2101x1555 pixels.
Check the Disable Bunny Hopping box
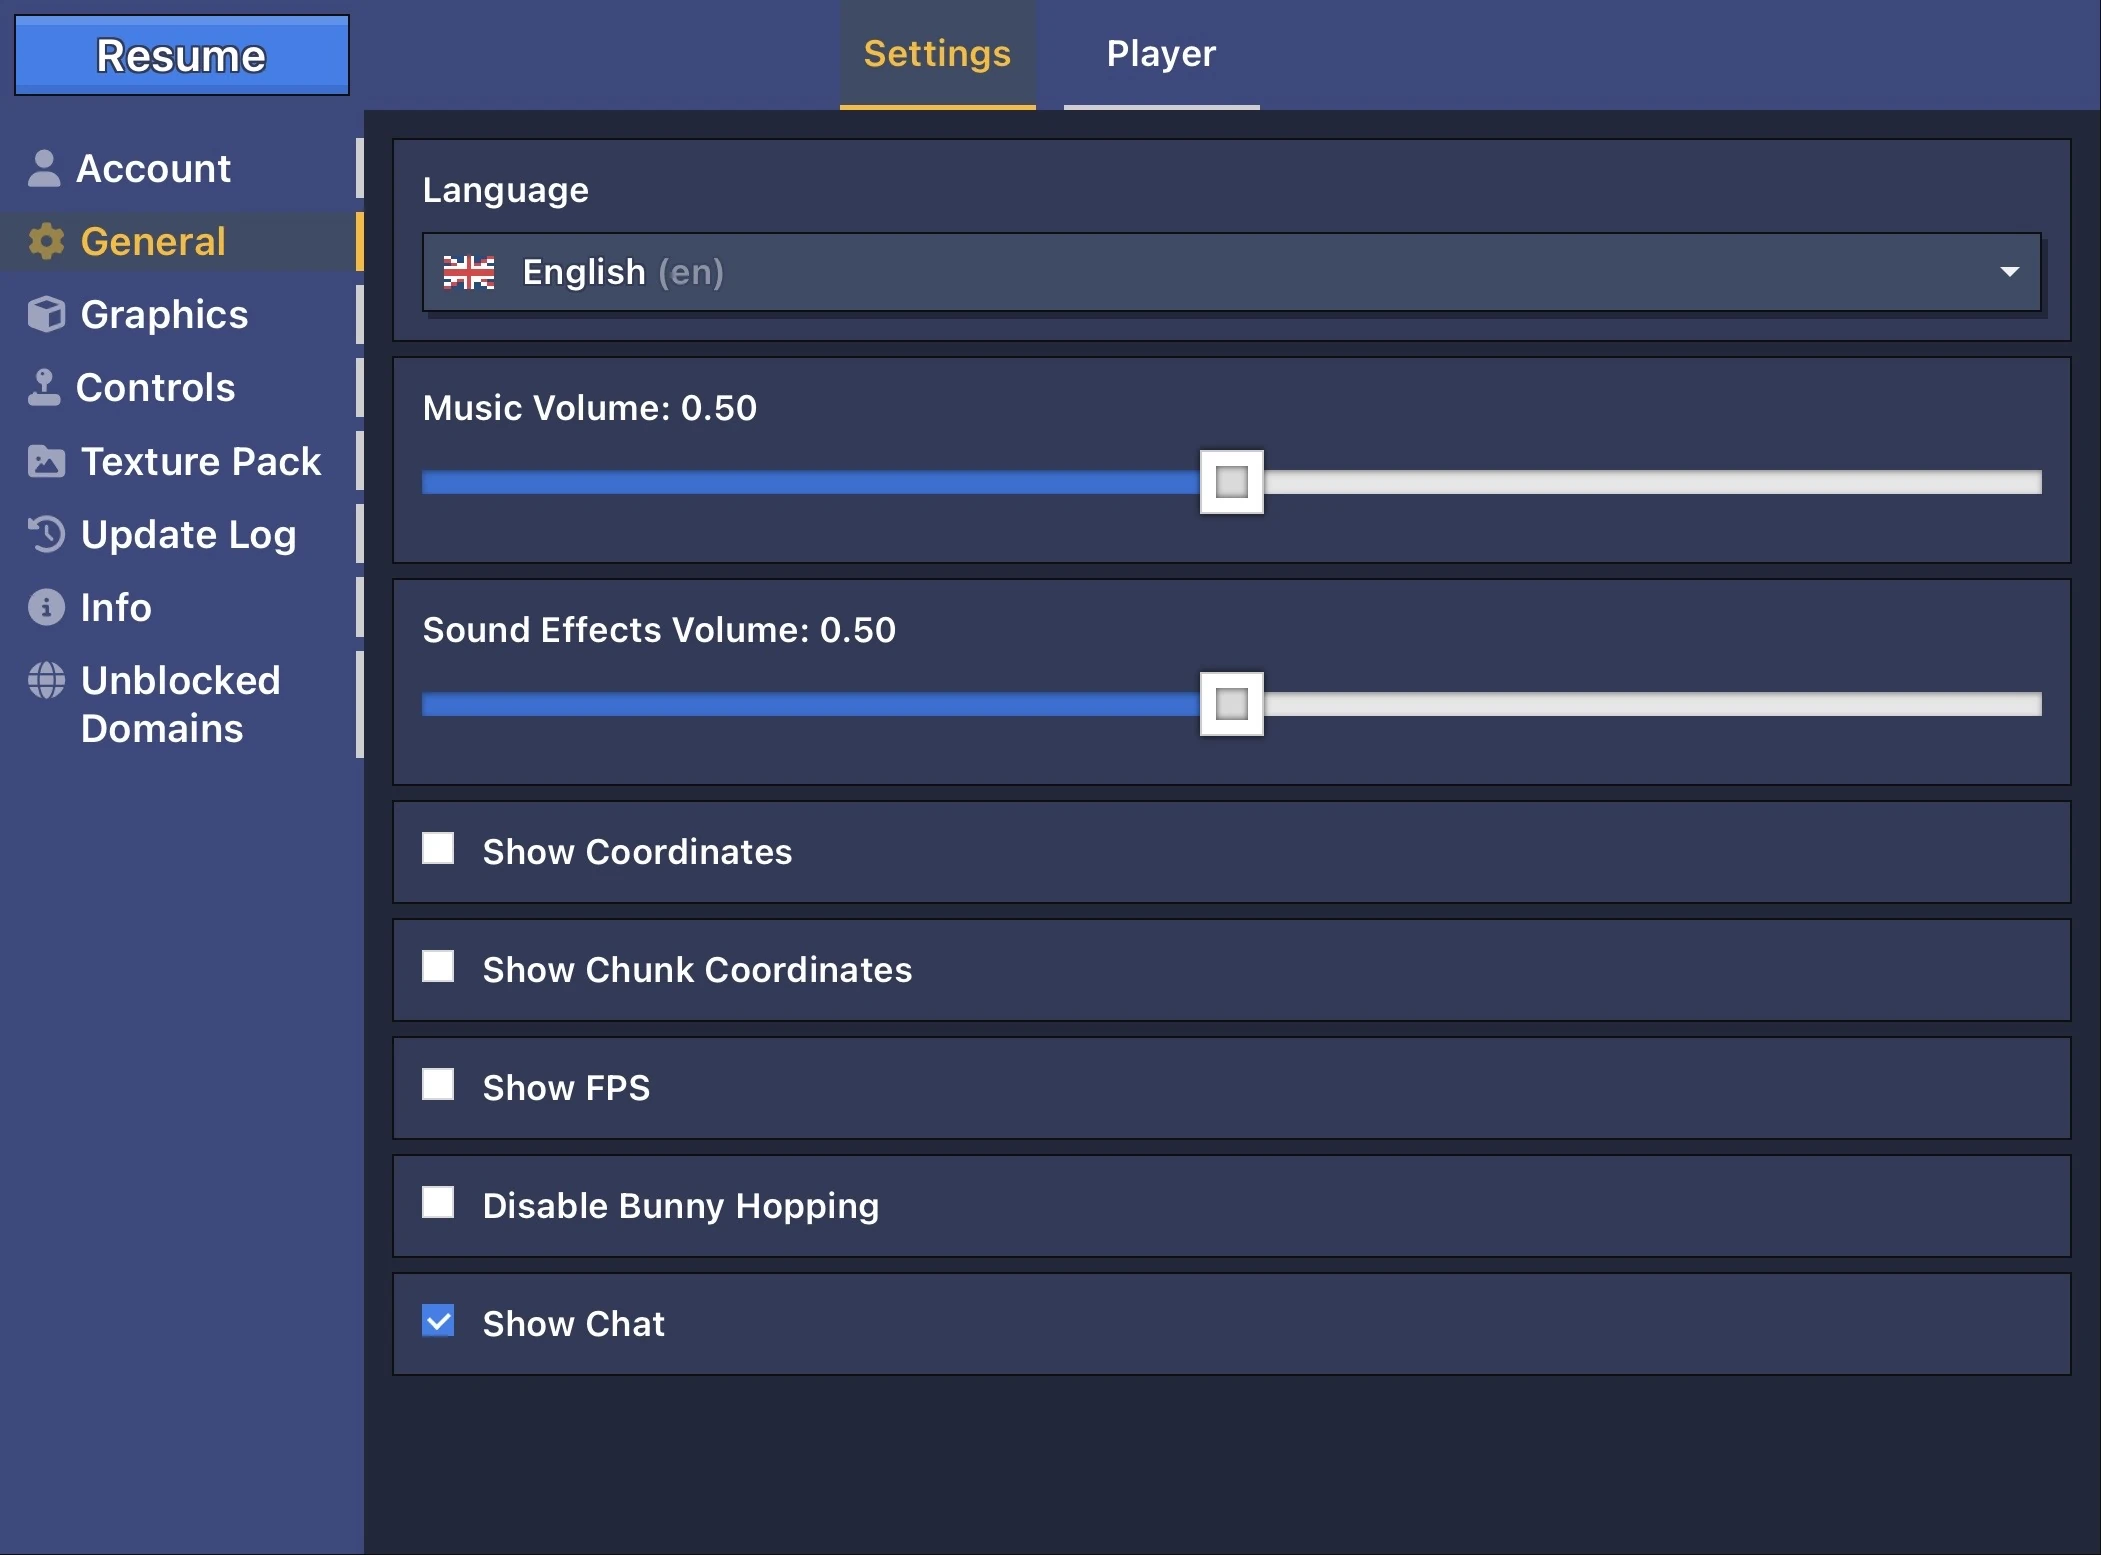[x=438, y=1203]
